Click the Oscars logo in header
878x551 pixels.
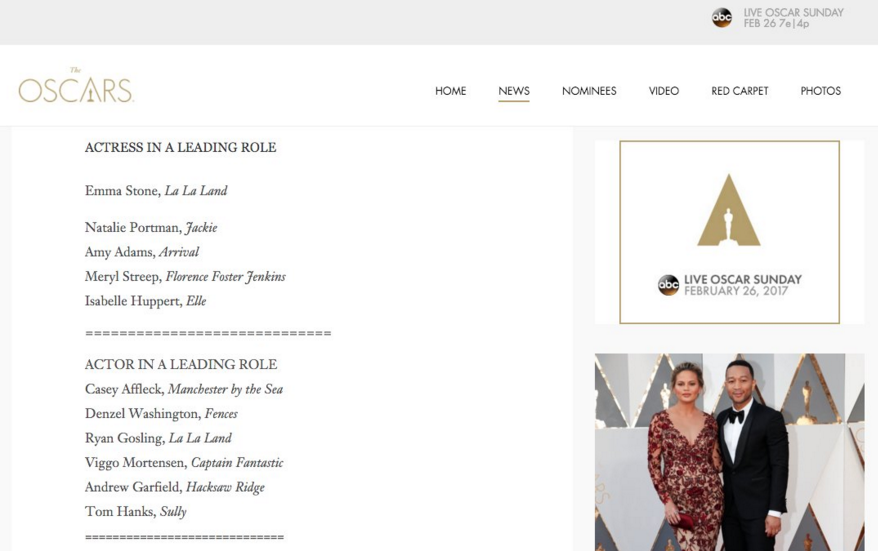pos(76,86)
